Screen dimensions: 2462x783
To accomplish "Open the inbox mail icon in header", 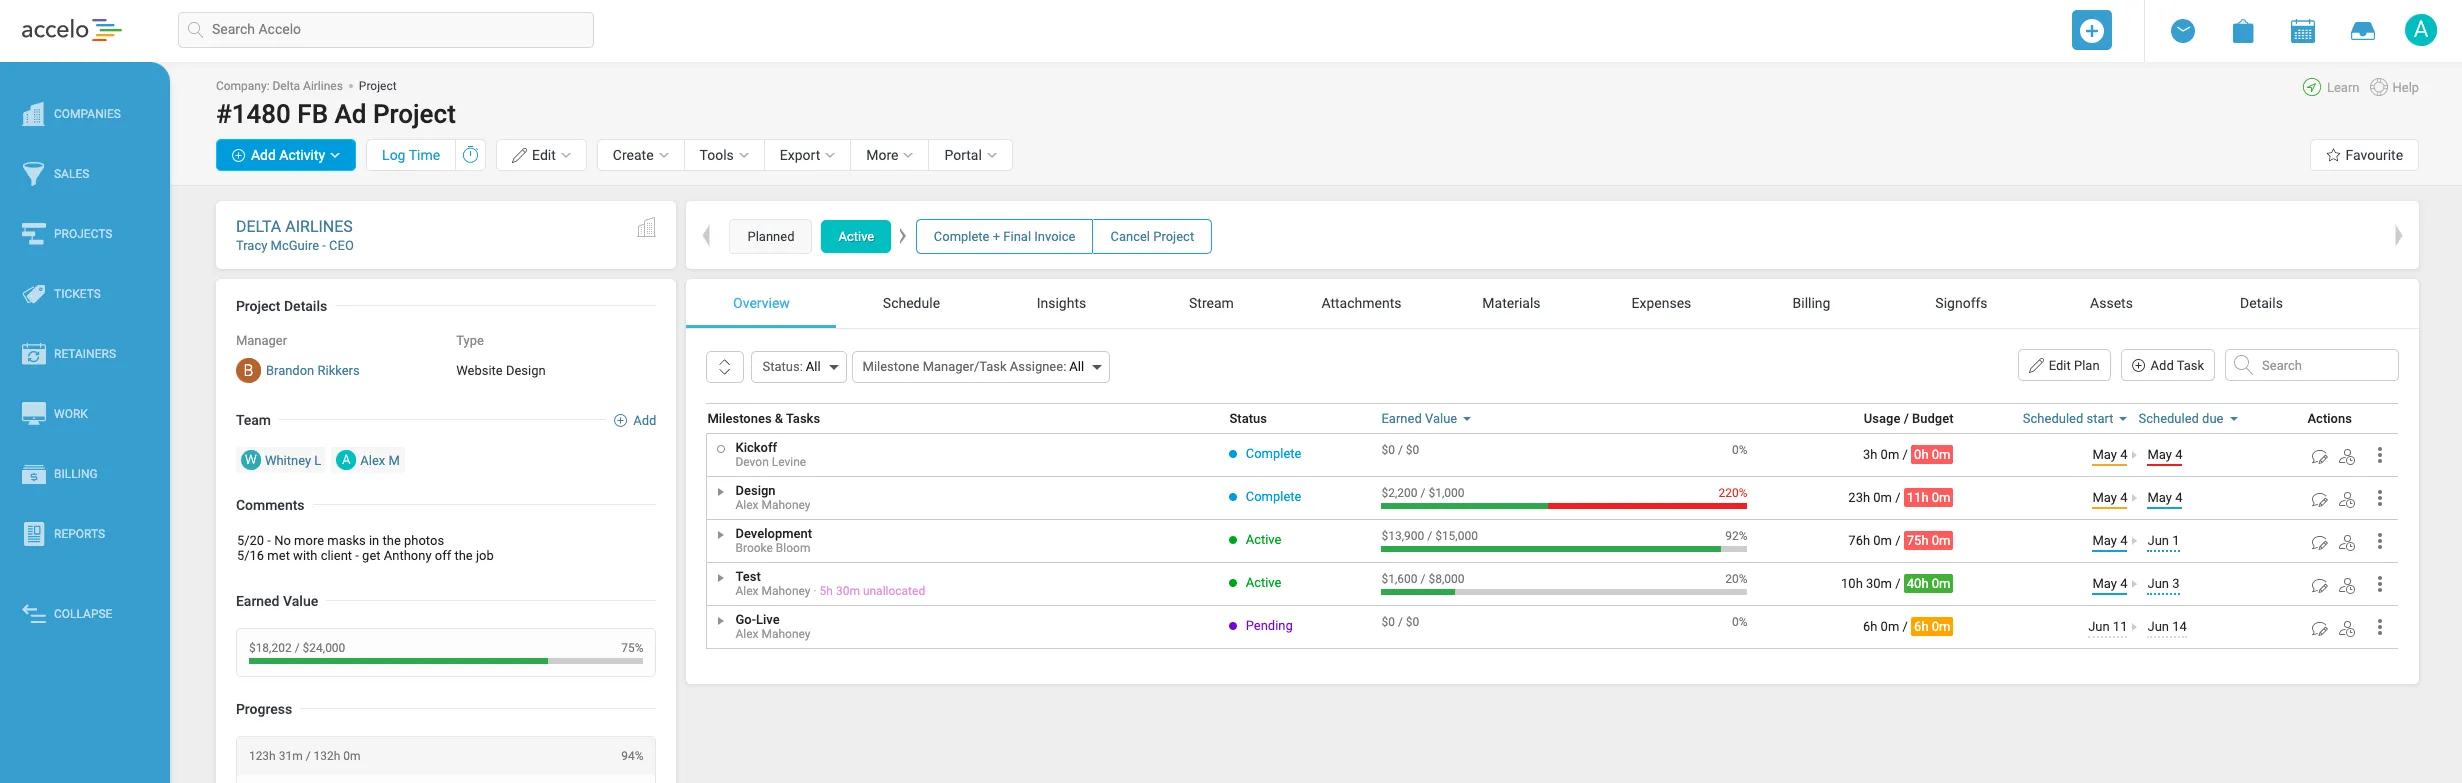I will pos(2183,31).
